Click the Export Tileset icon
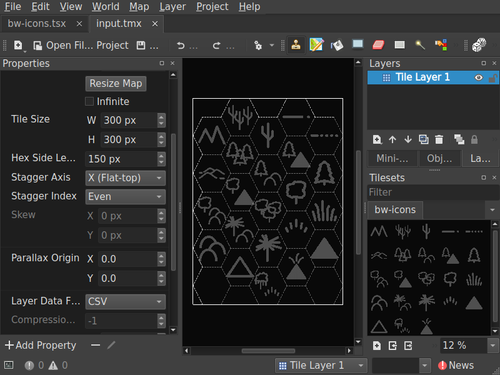The image size is (500, 375). [x=408, y=346]
